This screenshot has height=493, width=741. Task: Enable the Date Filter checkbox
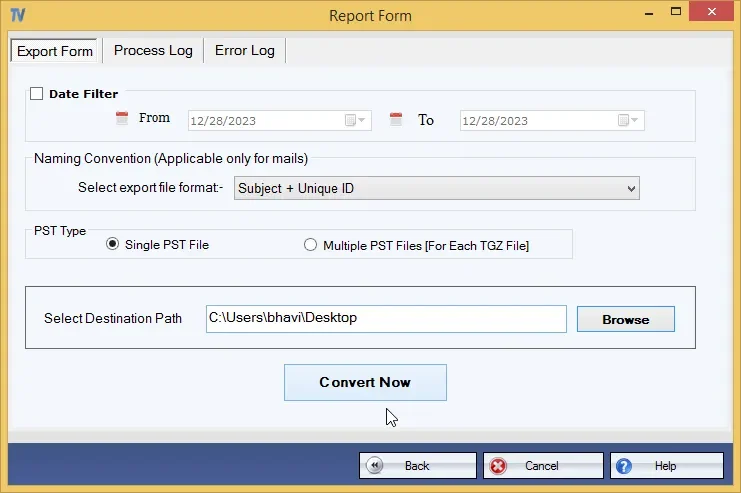pos(36,93)
